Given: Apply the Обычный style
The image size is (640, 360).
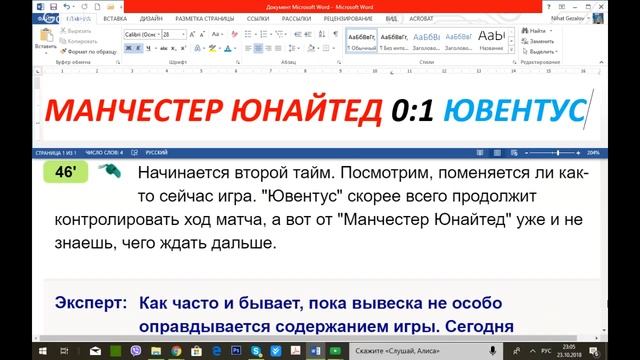Looking at the screenshot, I should coord(362,41).
